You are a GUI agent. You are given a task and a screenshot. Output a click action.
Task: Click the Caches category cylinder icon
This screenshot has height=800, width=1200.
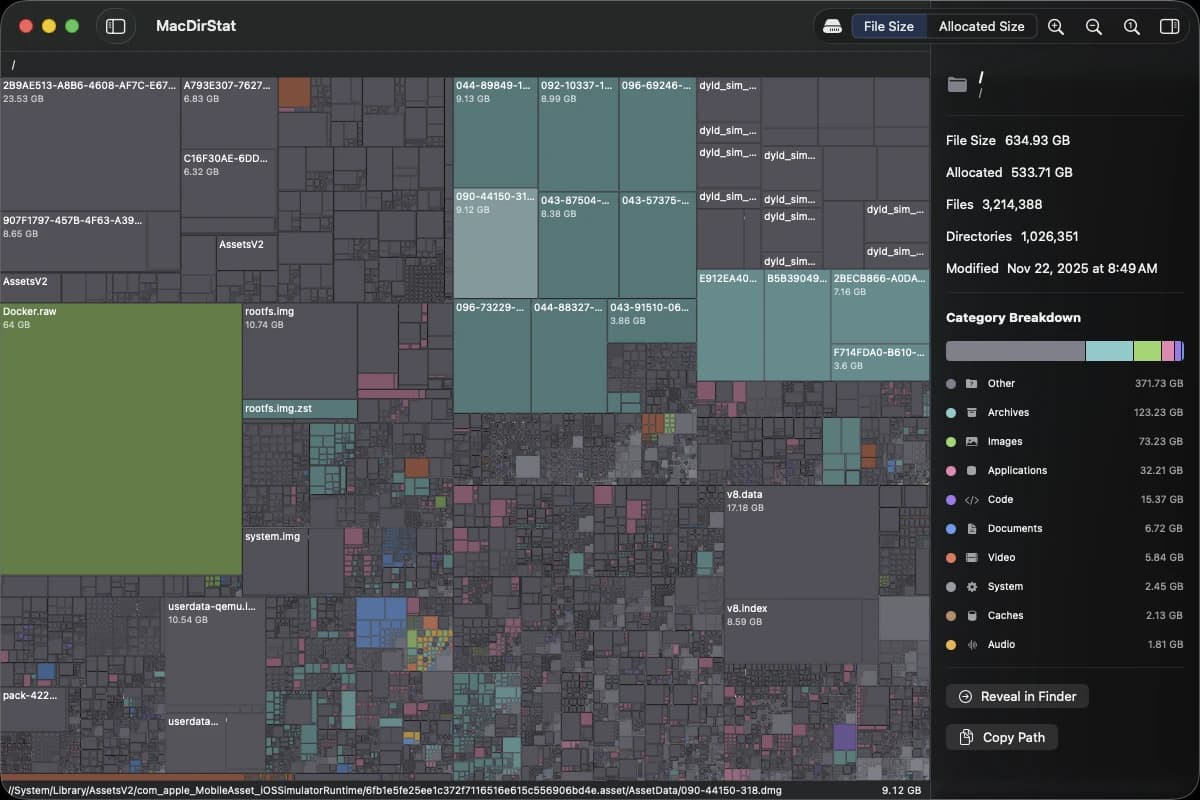(x=971, y=616)
